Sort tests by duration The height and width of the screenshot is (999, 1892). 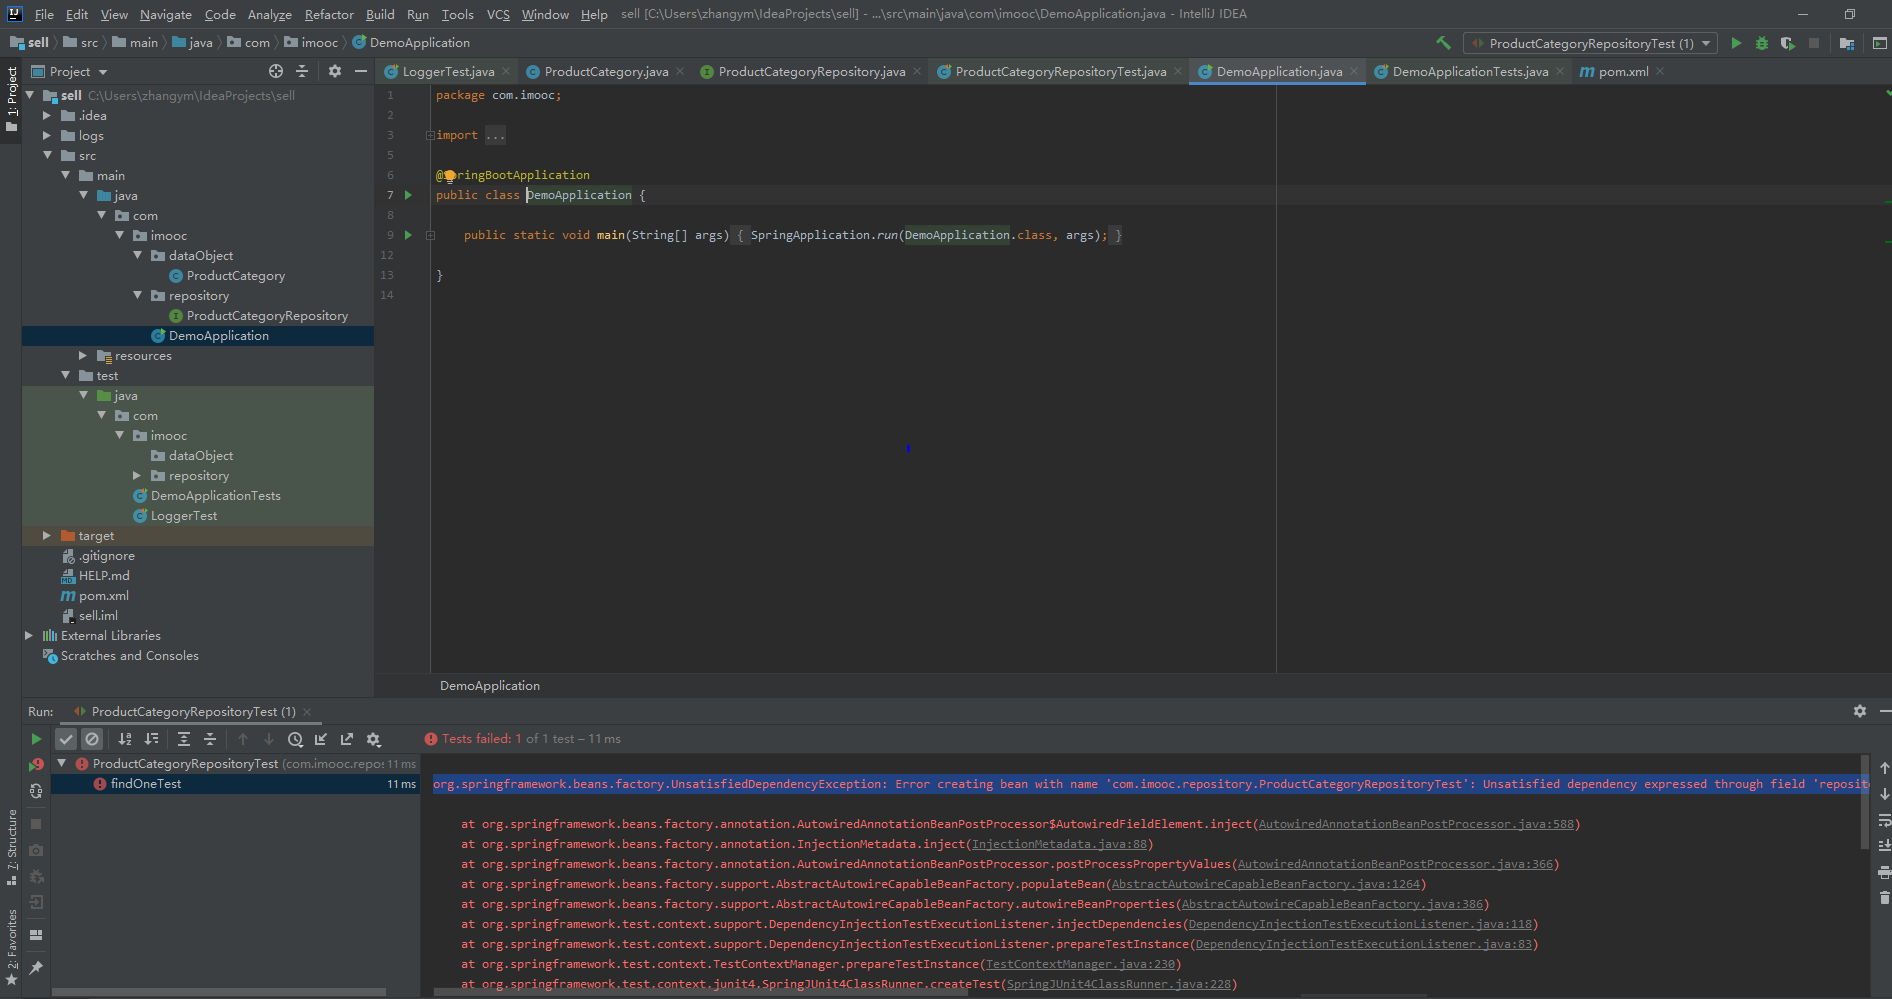tap(151, 739)
